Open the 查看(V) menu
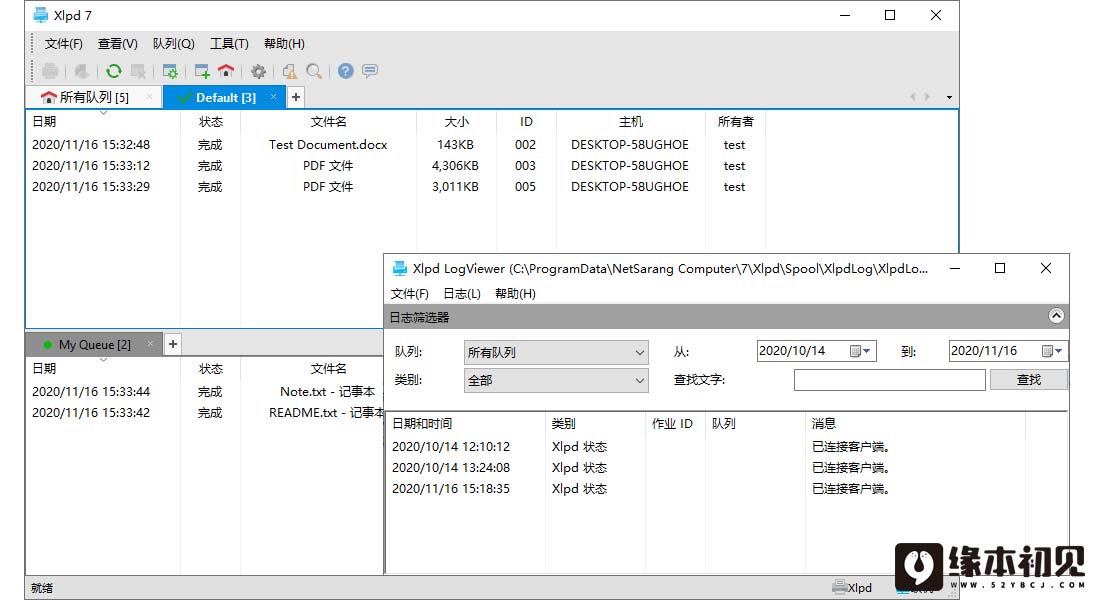Screen dimensions: 1100x600 [118, 44]
